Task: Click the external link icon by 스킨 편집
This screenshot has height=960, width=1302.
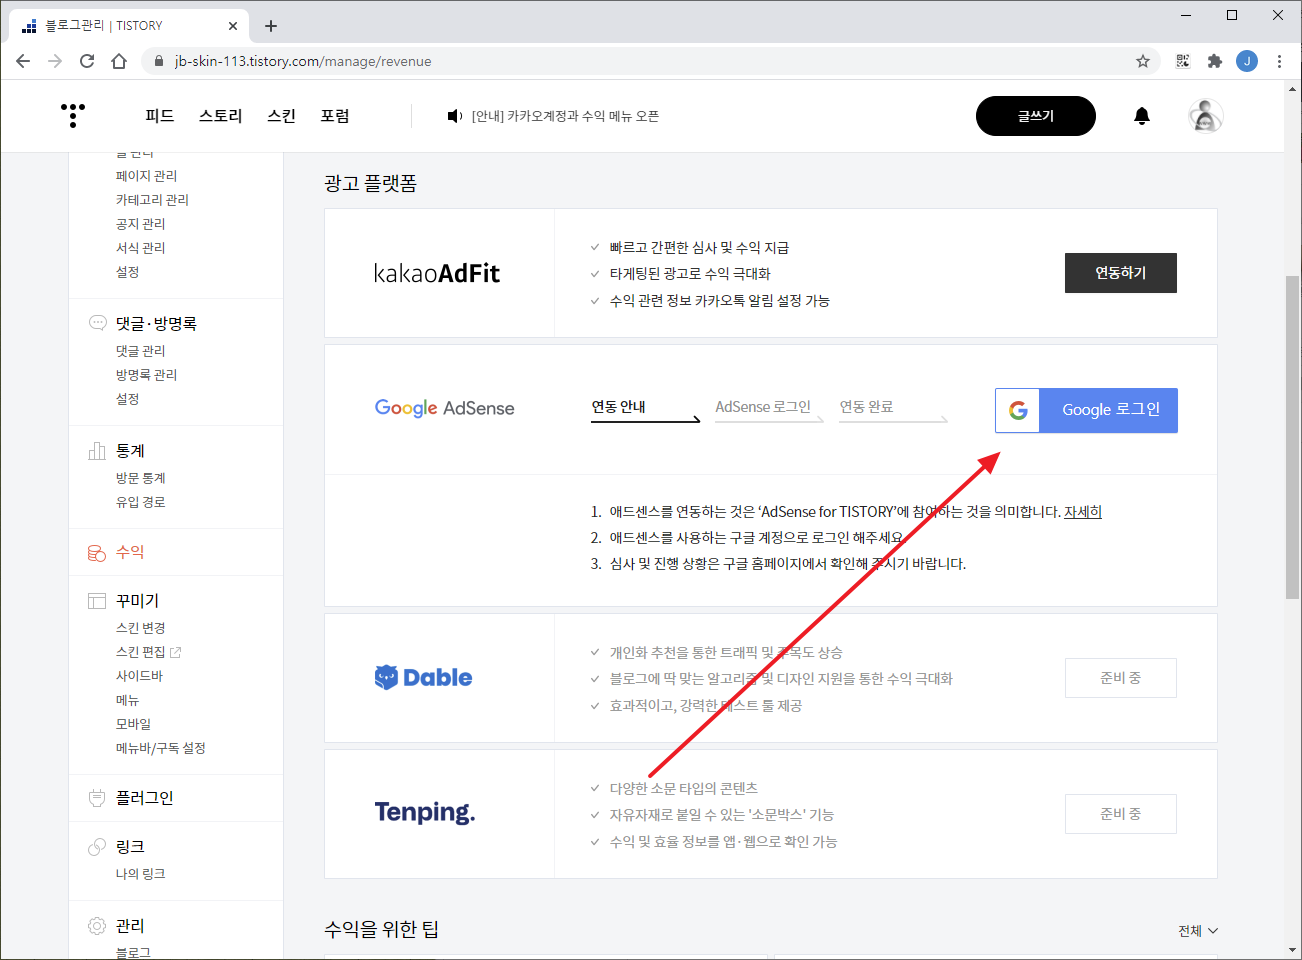Action: pyautogui.click(x=176, y=652)
